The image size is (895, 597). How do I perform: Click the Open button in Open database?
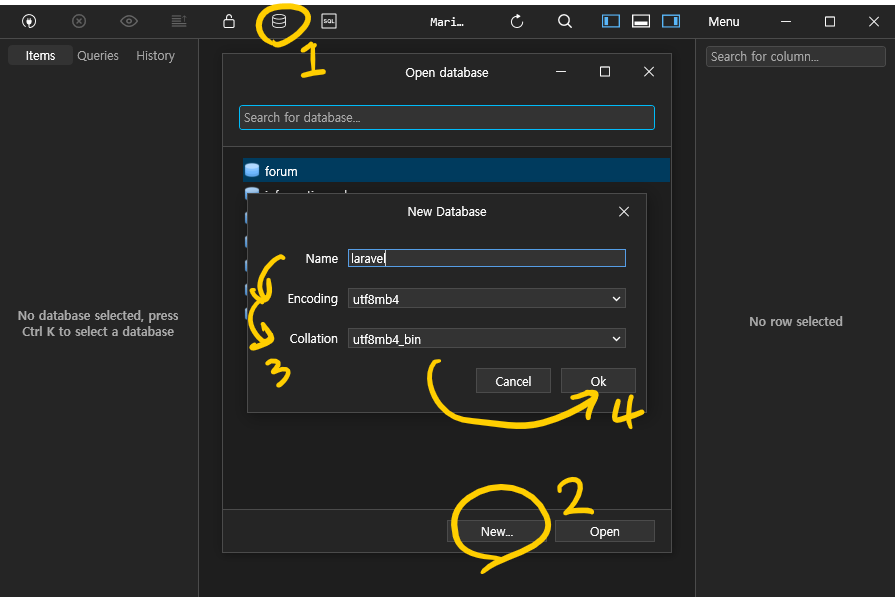tap(604, 531)
